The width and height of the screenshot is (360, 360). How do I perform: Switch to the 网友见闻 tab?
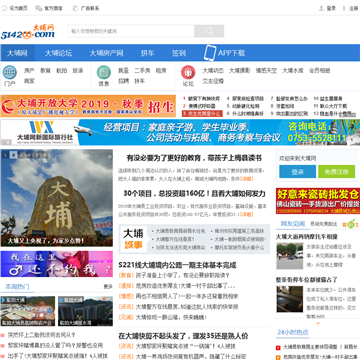click(x=293, y=224)
